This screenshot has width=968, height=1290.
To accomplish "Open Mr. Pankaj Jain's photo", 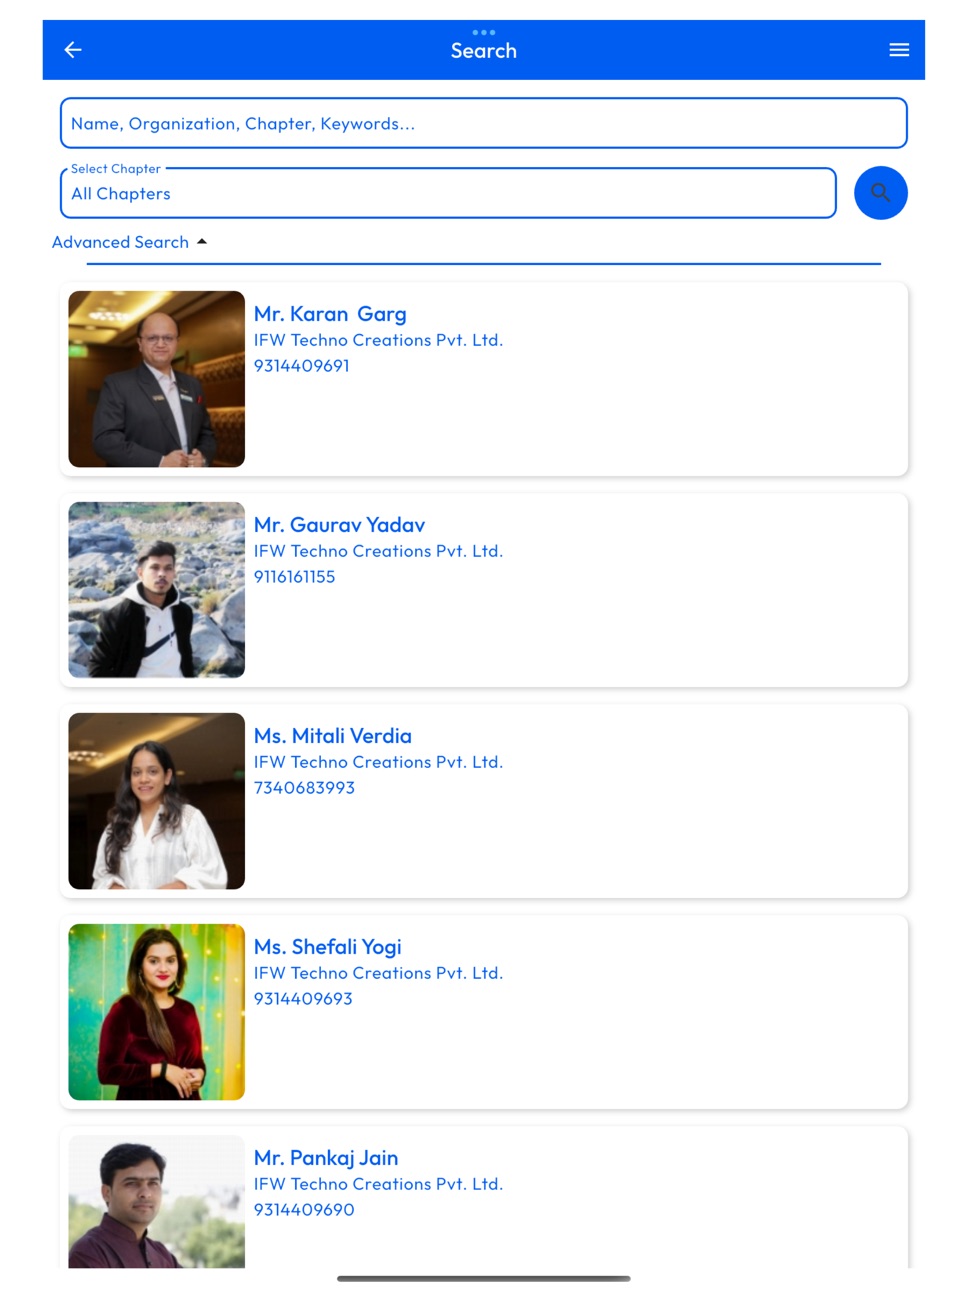I will coord(156,1201).
